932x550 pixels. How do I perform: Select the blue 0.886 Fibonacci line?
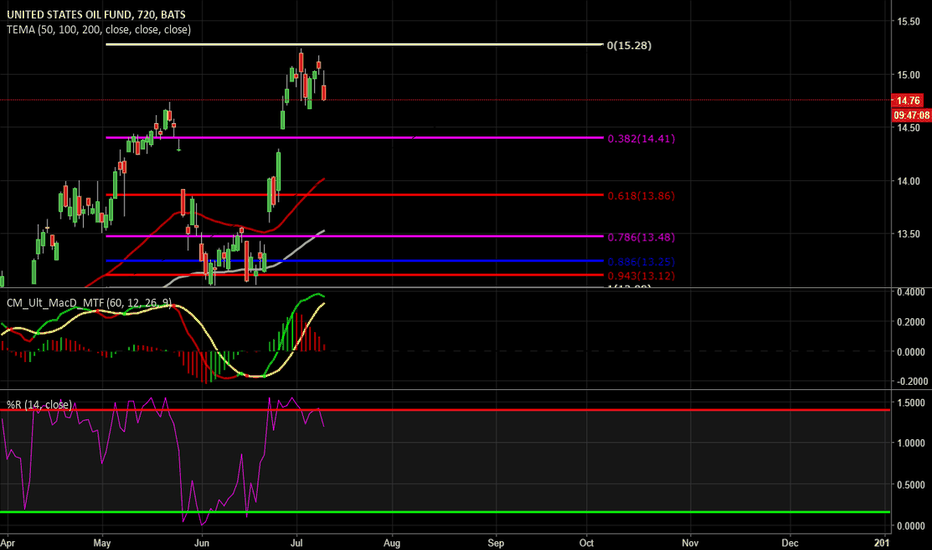pos(354,261)
